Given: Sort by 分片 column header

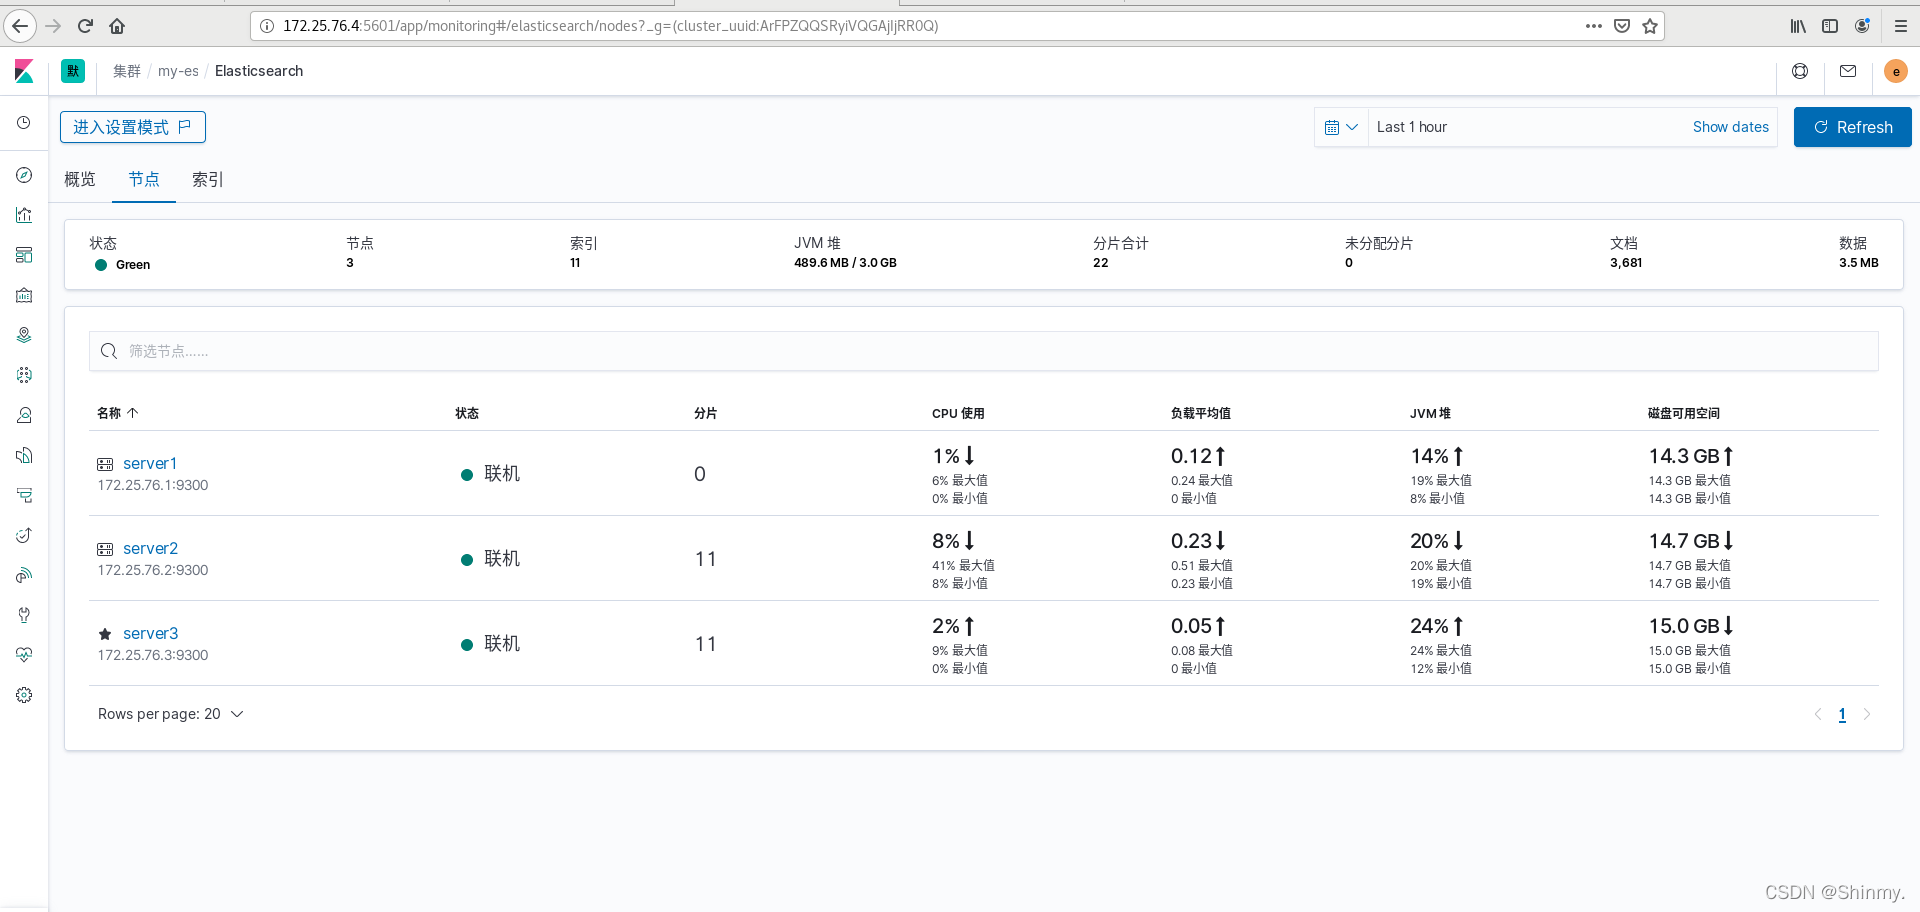Looking at the screenshot, I should point(705,413).
